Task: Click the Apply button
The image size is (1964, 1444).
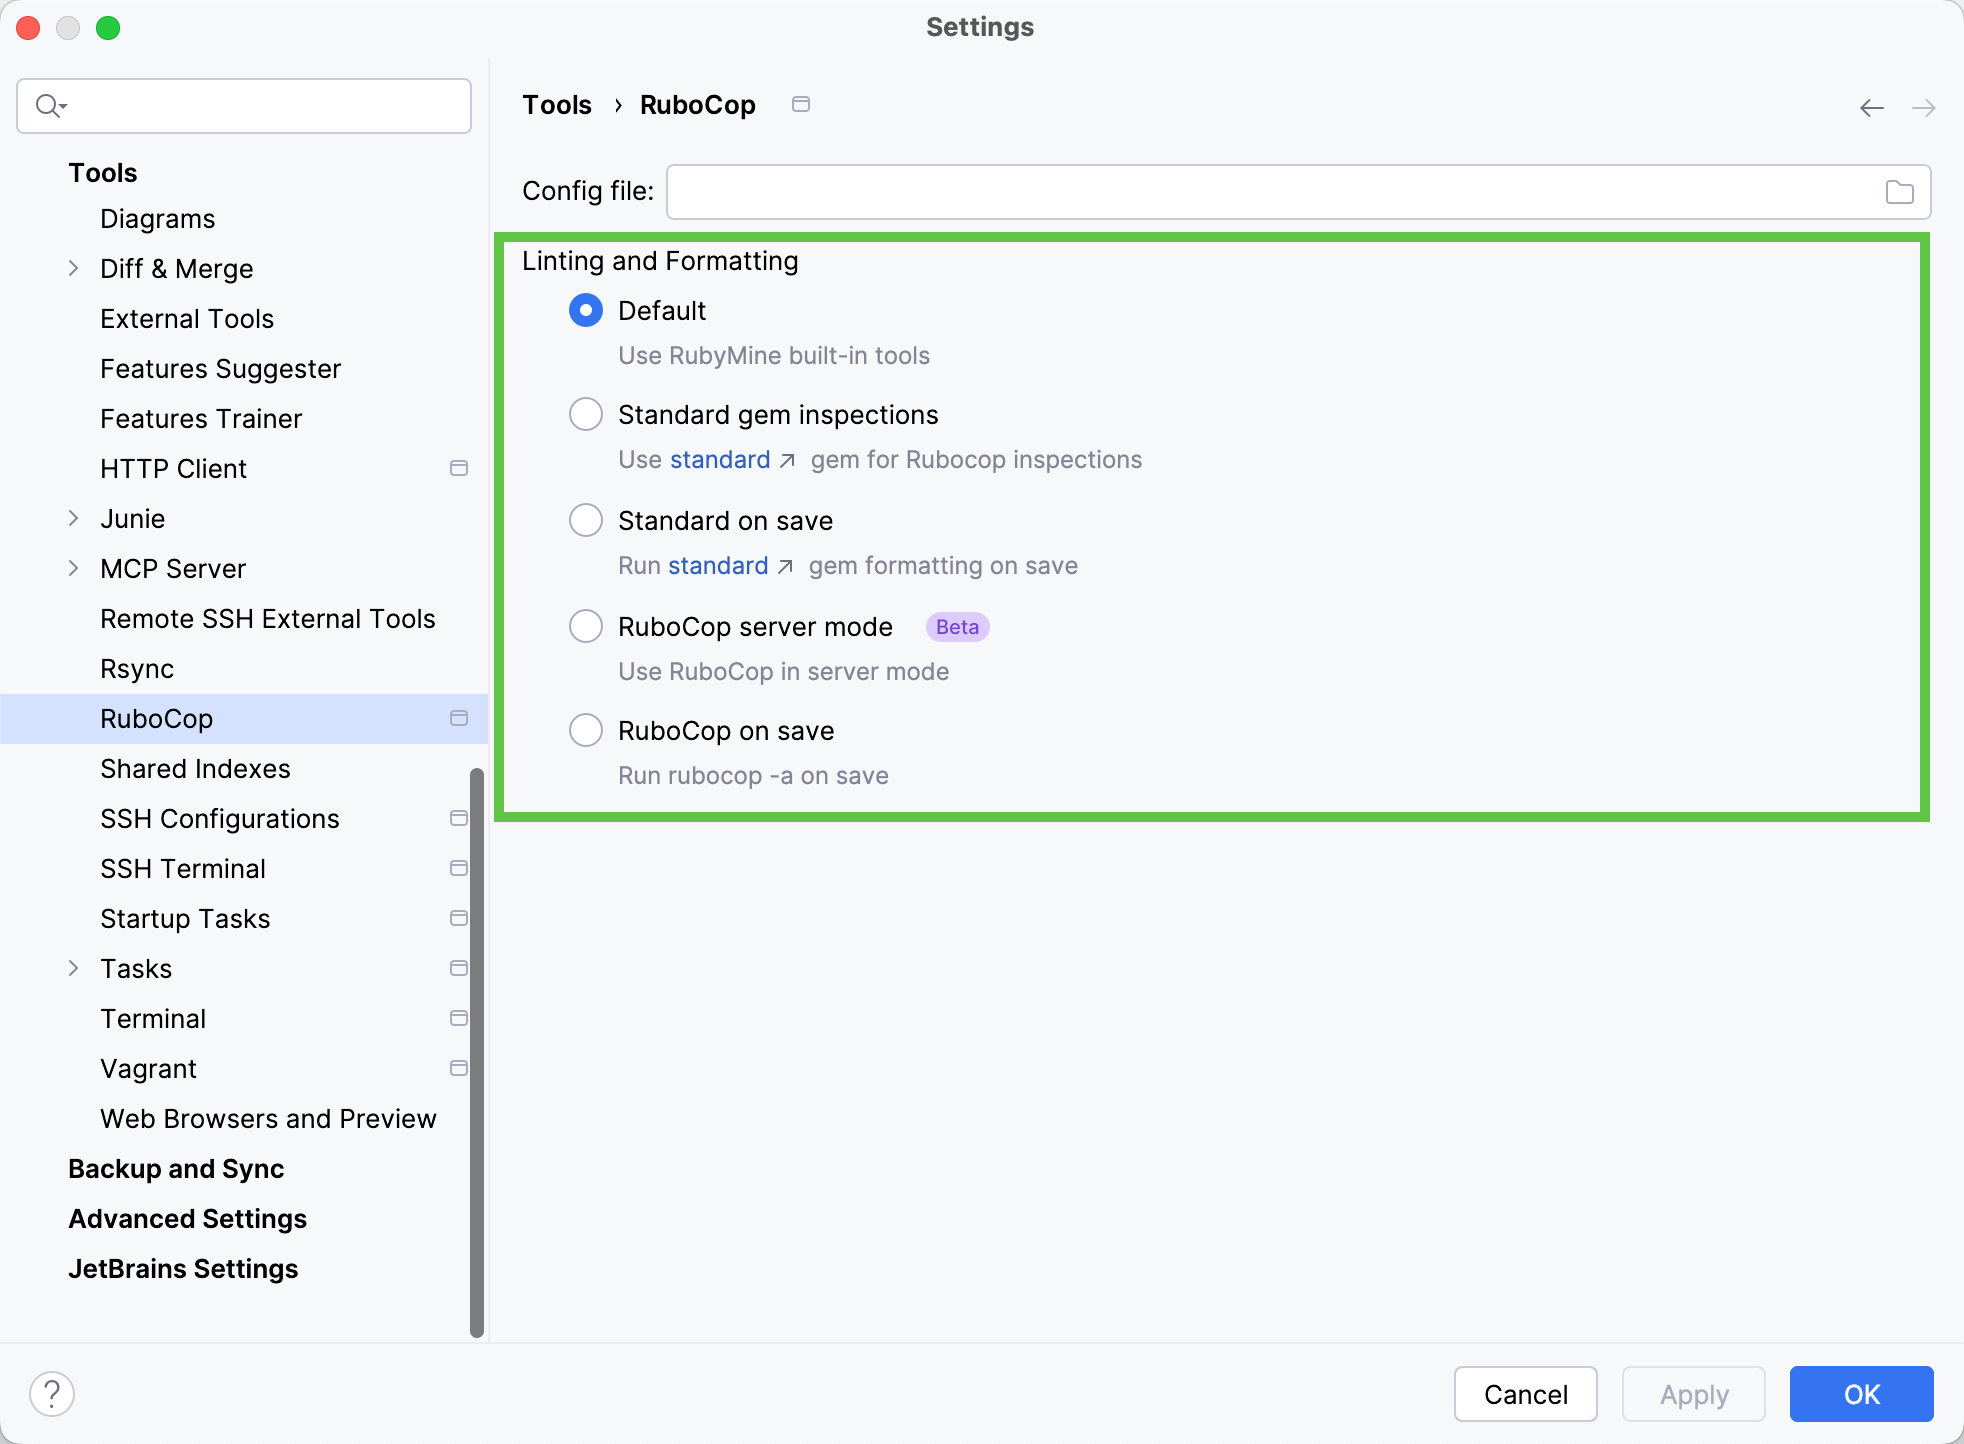Action: 1693,1393
